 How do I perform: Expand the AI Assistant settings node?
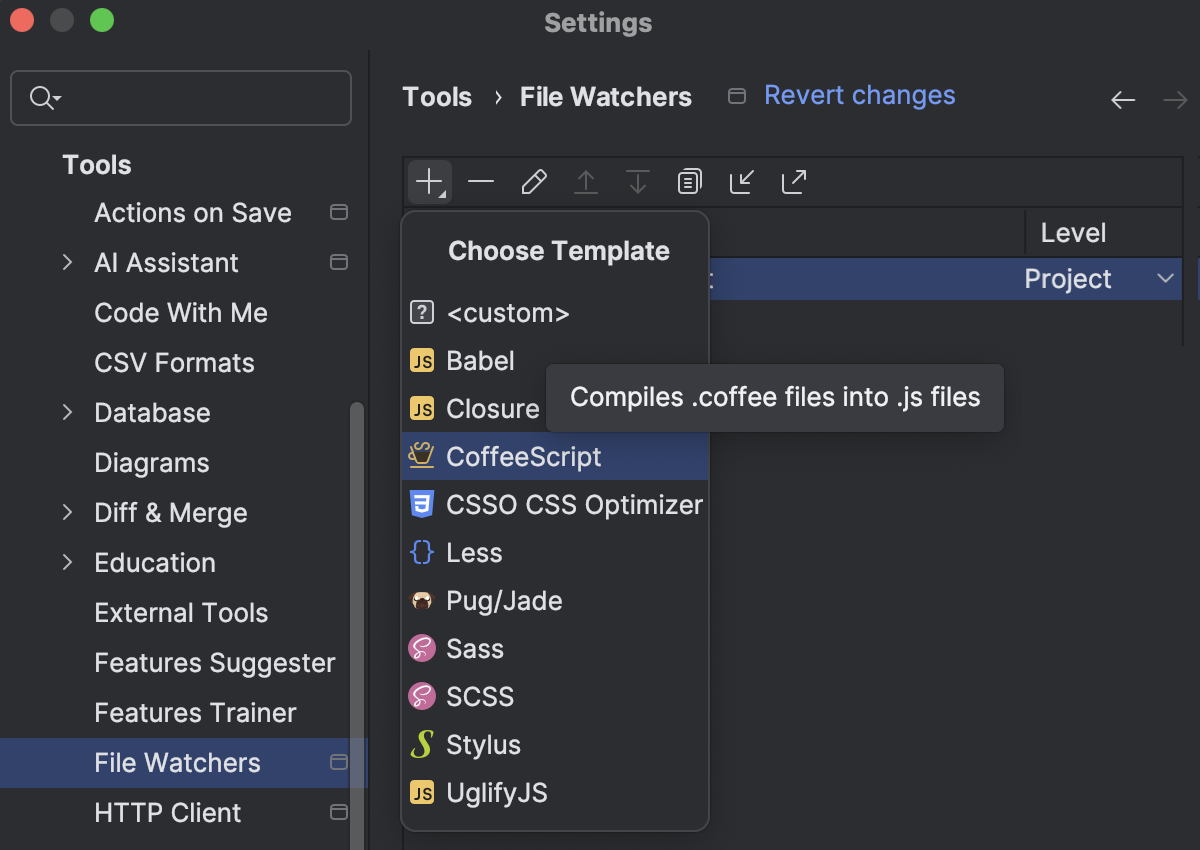point(66,262)
